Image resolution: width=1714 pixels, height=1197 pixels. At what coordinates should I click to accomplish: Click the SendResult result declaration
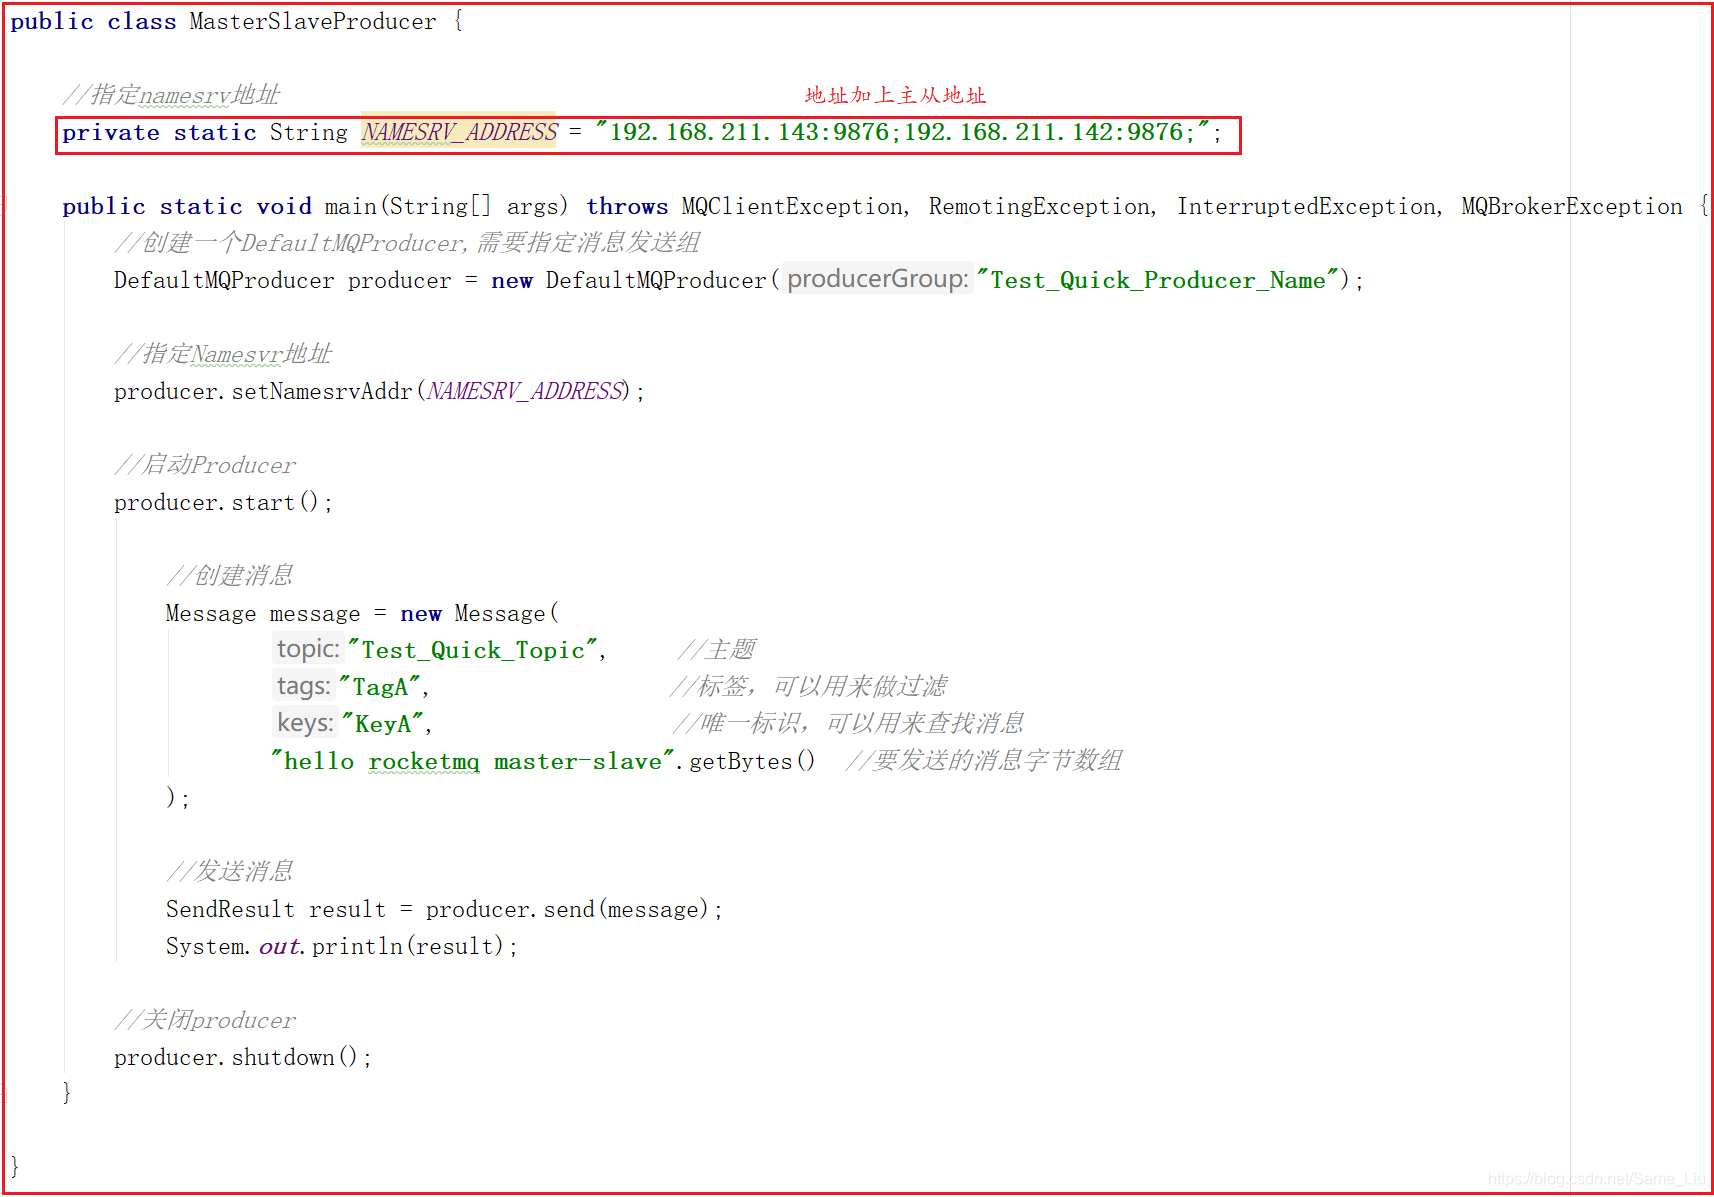[276, 909]
